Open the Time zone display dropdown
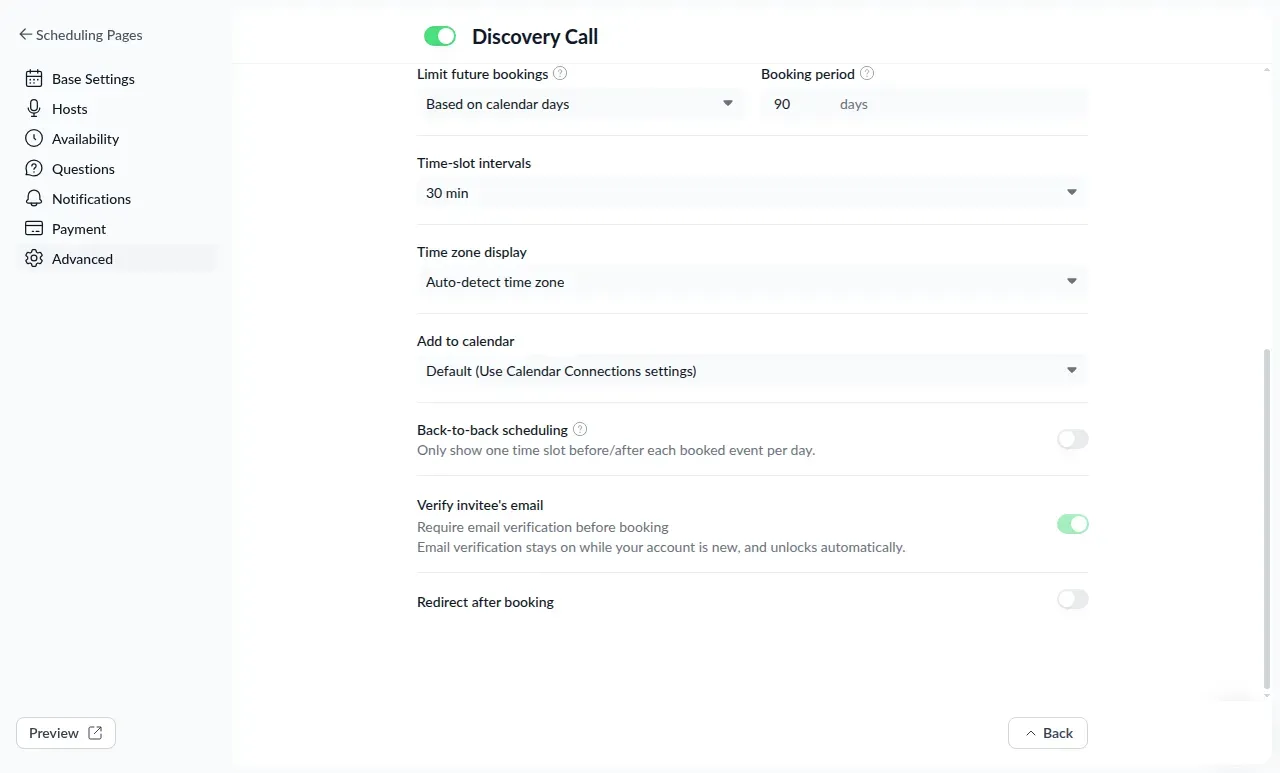Image resolution: width=1280 pixels, height=773 pixels. pyautogui.click(x=751, y=282)
